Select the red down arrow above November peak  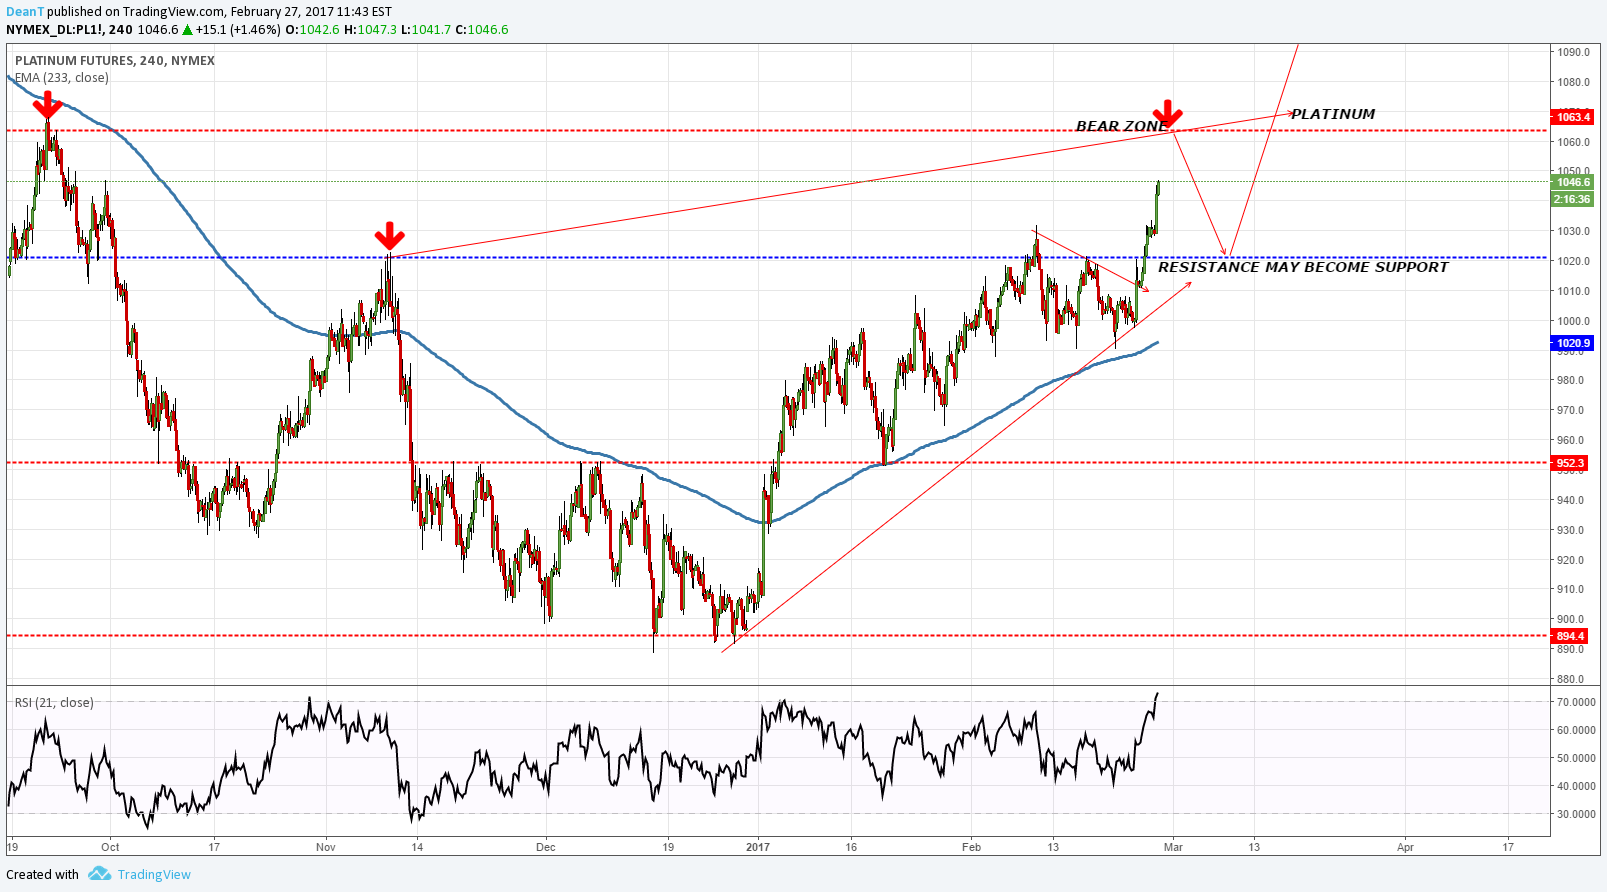389,236
